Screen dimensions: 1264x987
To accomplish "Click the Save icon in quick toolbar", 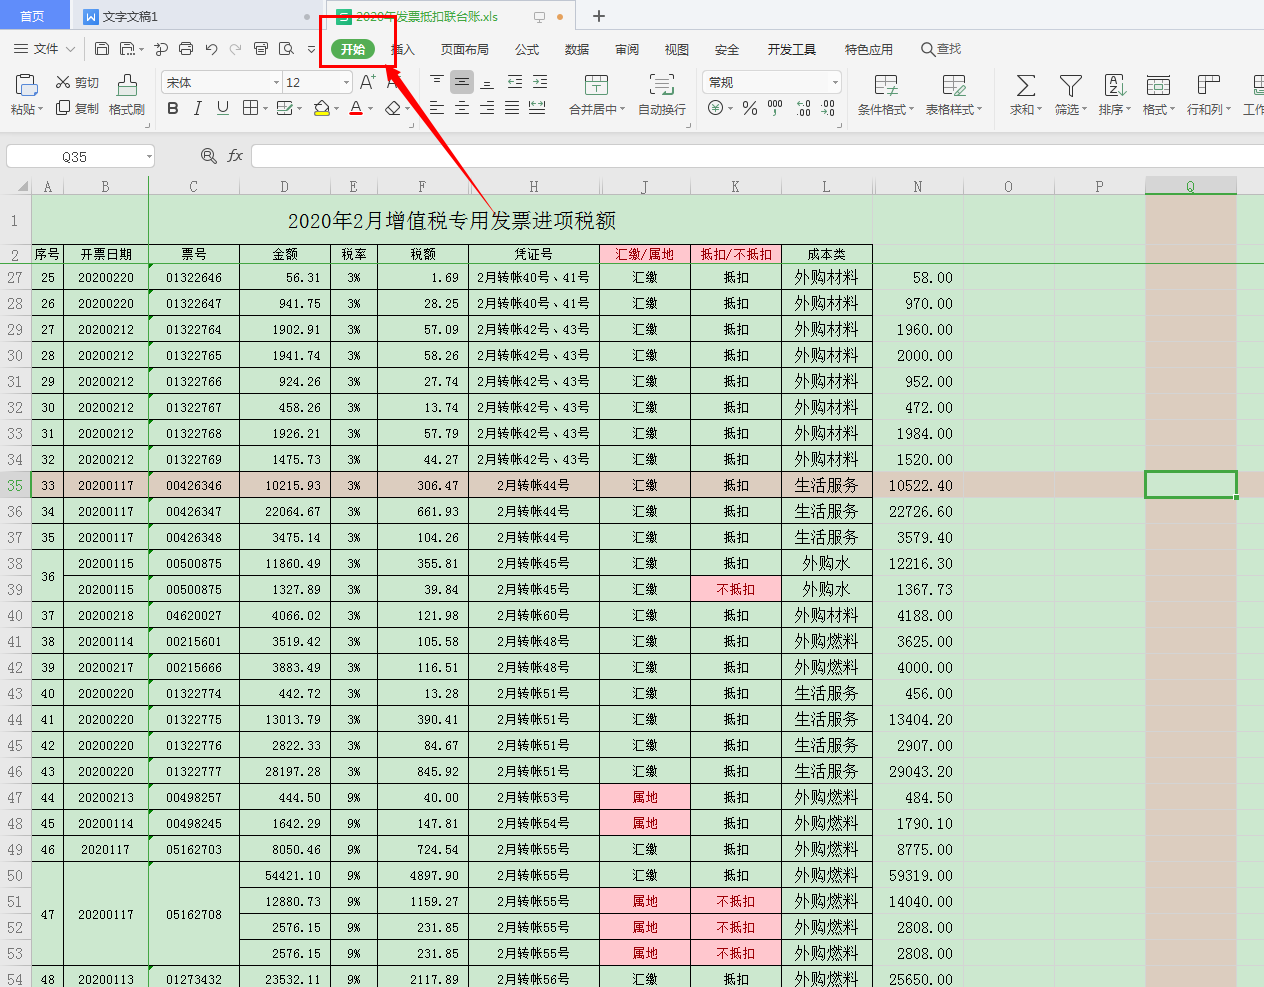I will 102,49.
